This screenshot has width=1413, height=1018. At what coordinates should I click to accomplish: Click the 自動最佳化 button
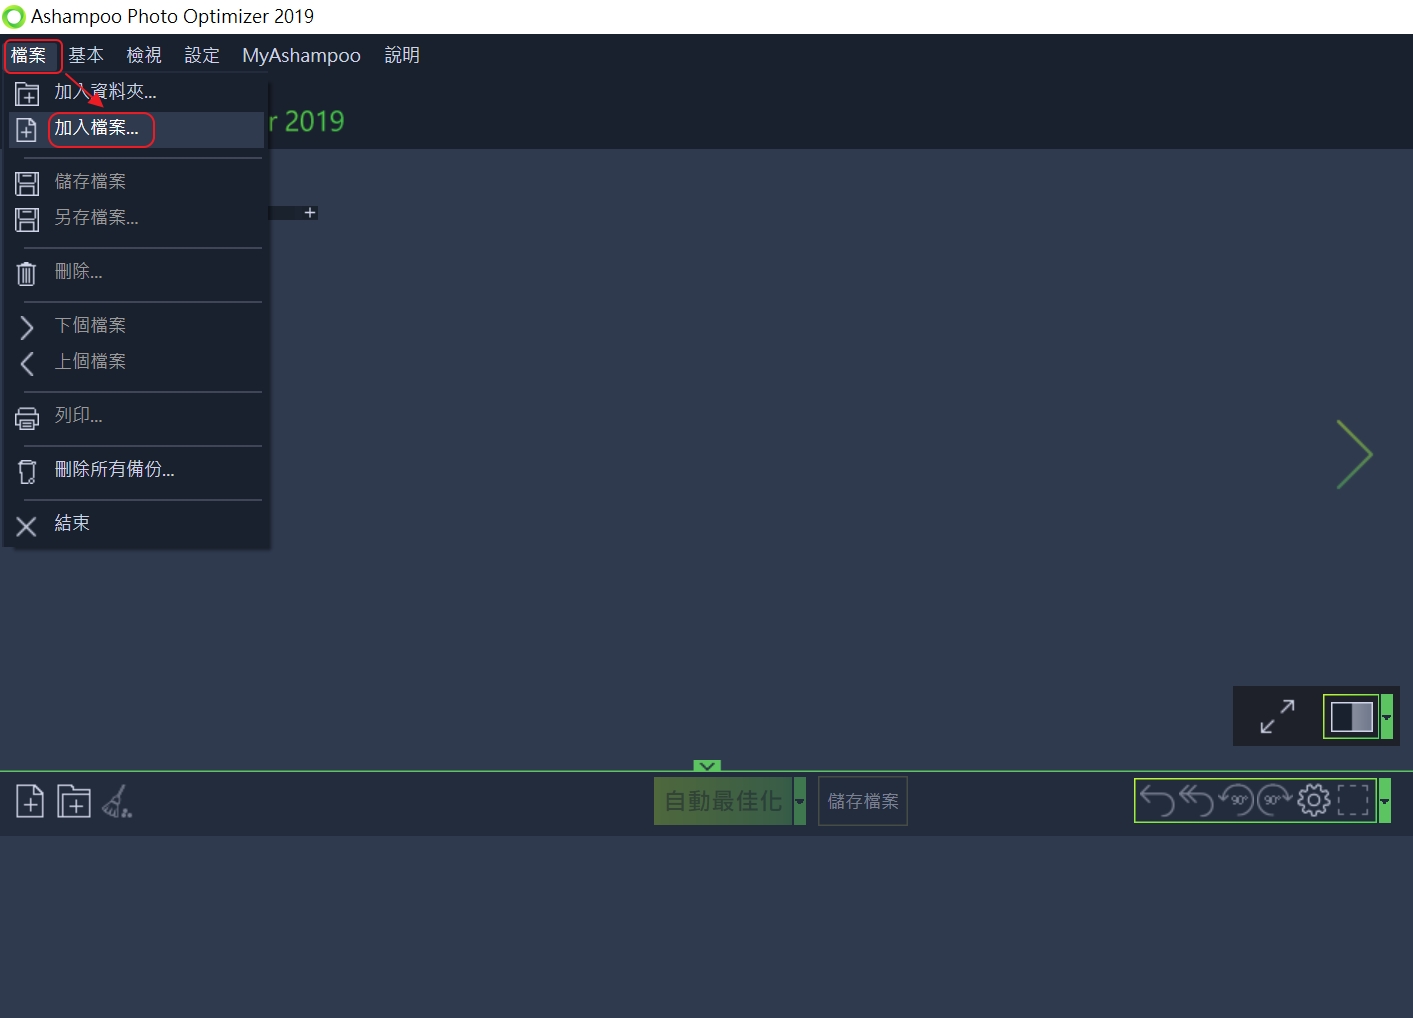pos(723,801)
